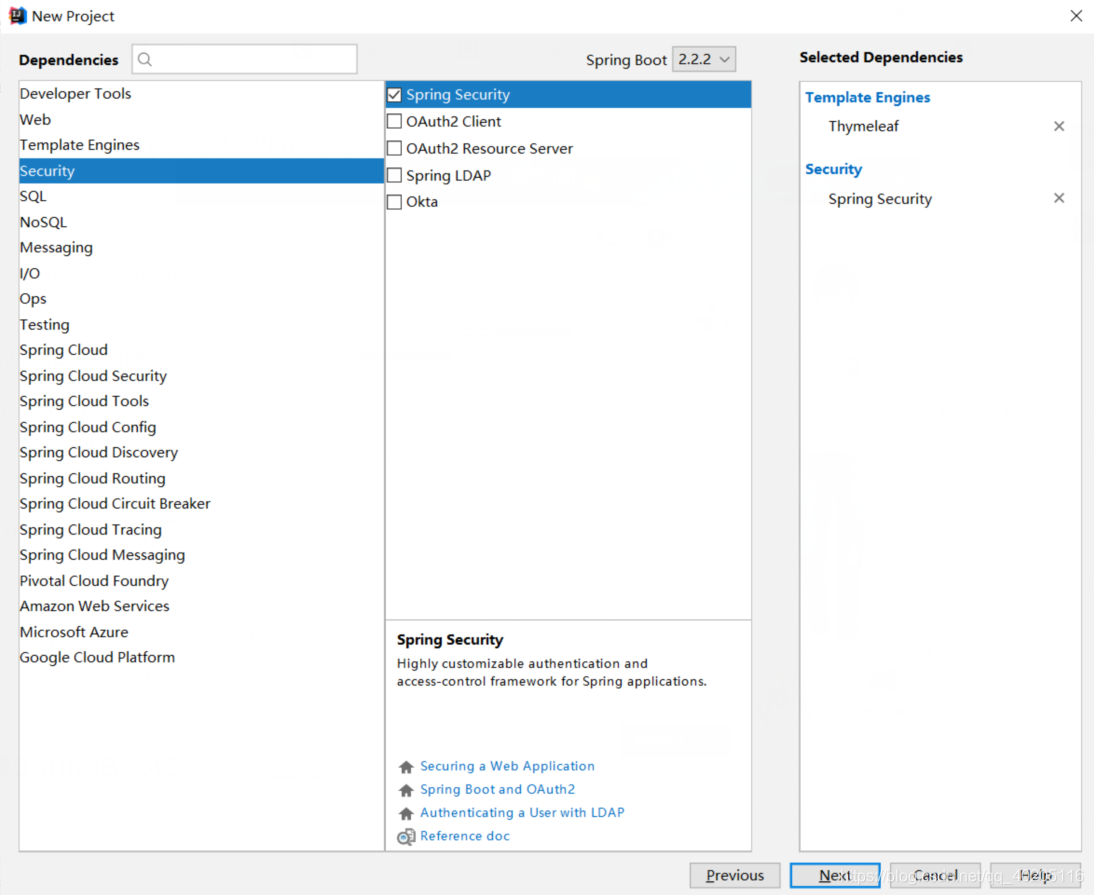
Task: Click the Reference doc icon
Action: click(406, 836)
